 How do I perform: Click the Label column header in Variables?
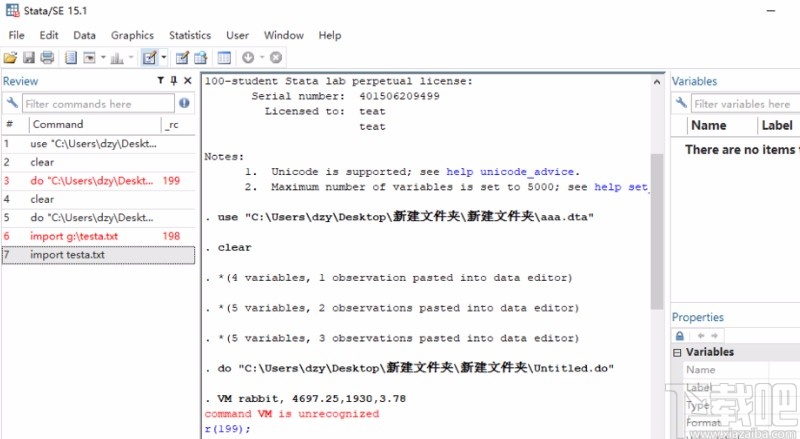pyautogui.click(x=778, y=126)
